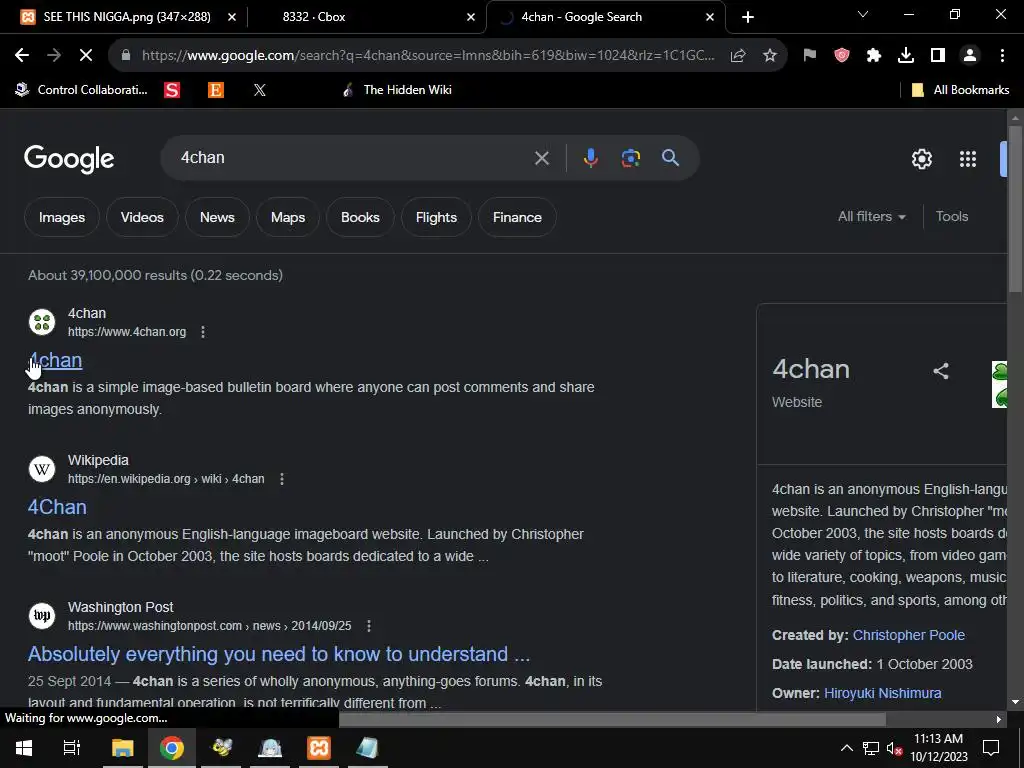Image resolution: width=1024 pixels, height=768 pixels.
Task: Open Google quick settings gear
Action: [x=921, y=159]
